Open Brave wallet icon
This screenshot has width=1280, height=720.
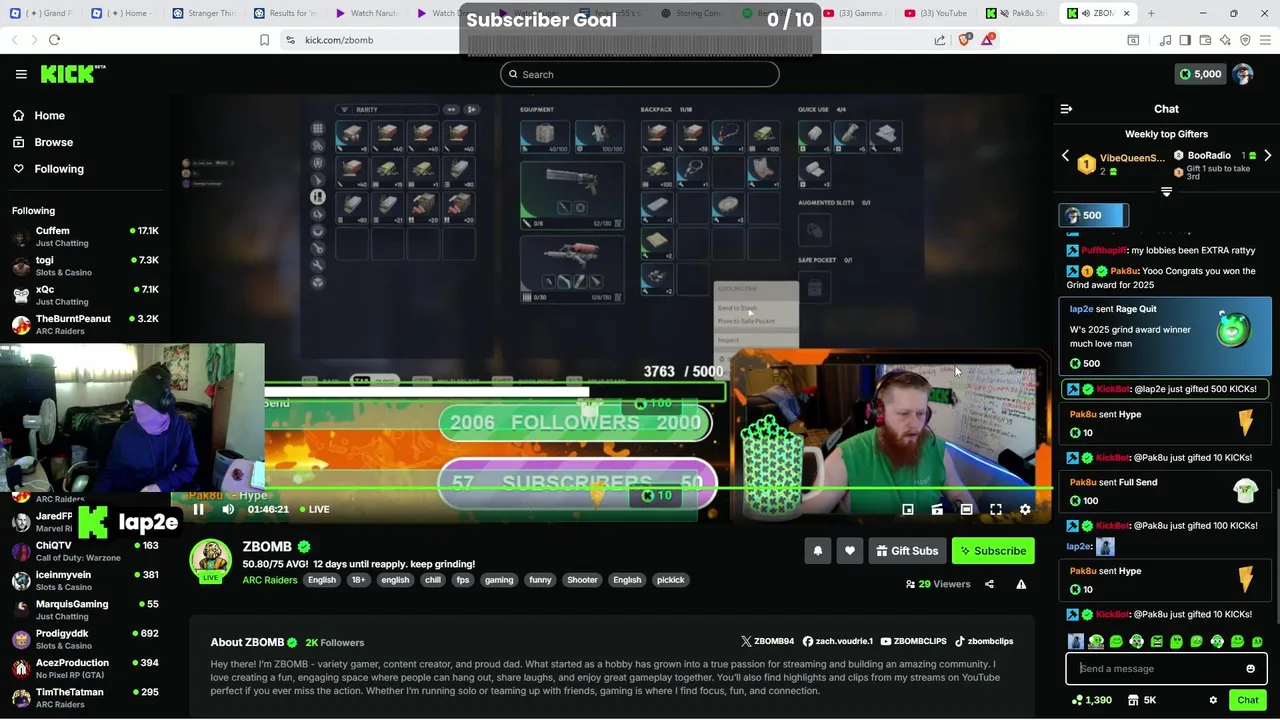tap(1205, 40)
